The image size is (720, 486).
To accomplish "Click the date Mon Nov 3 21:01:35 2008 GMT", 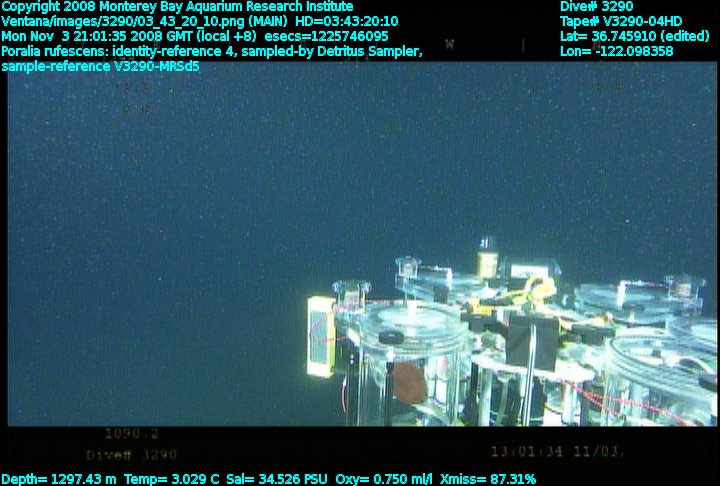I will [96, 36].
